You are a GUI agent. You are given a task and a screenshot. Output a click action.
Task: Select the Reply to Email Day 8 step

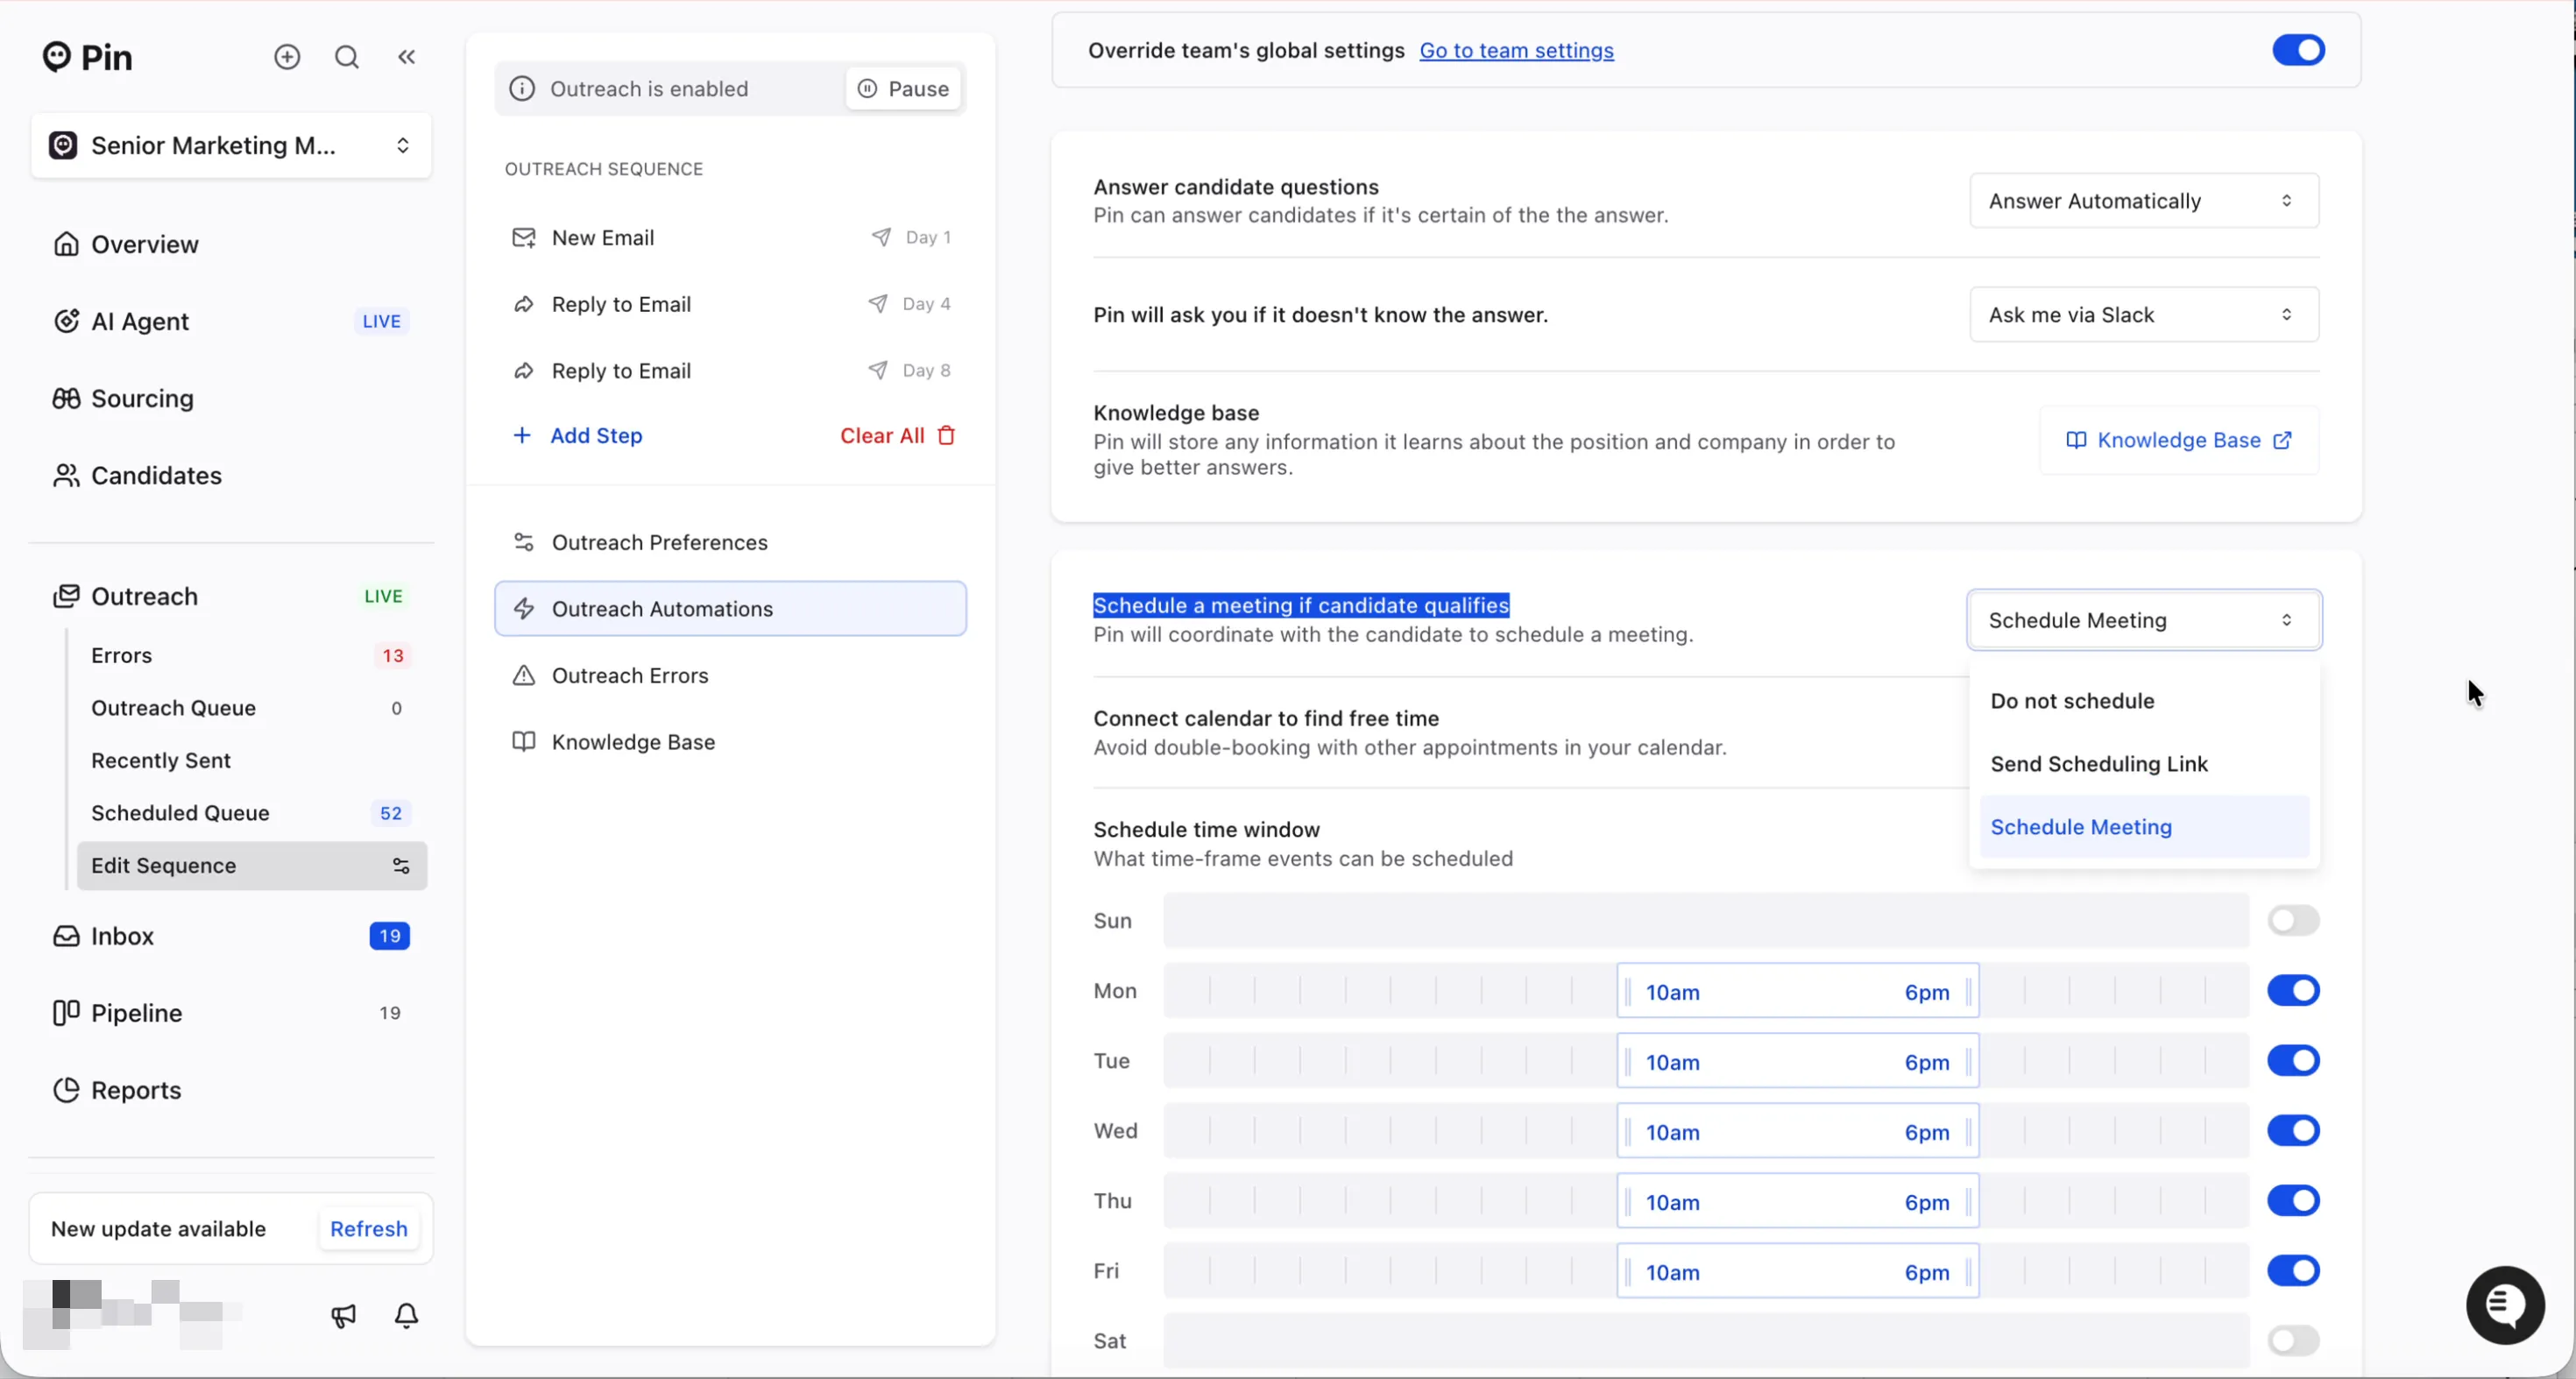pos(730,371)
